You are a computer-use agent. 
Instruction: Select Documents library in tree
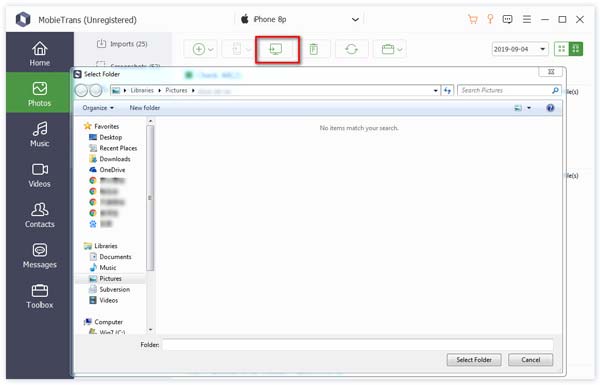click(111, 257)
